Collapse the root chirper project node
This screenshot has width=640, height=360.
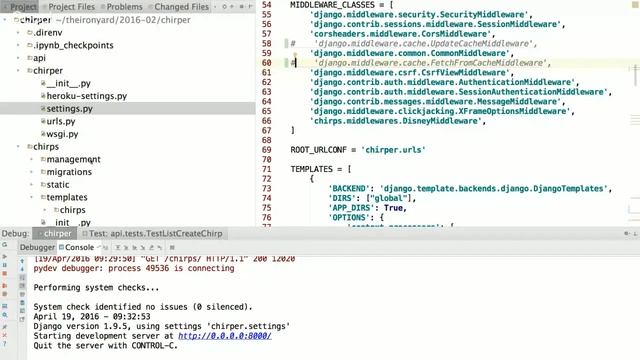[5, 20]
